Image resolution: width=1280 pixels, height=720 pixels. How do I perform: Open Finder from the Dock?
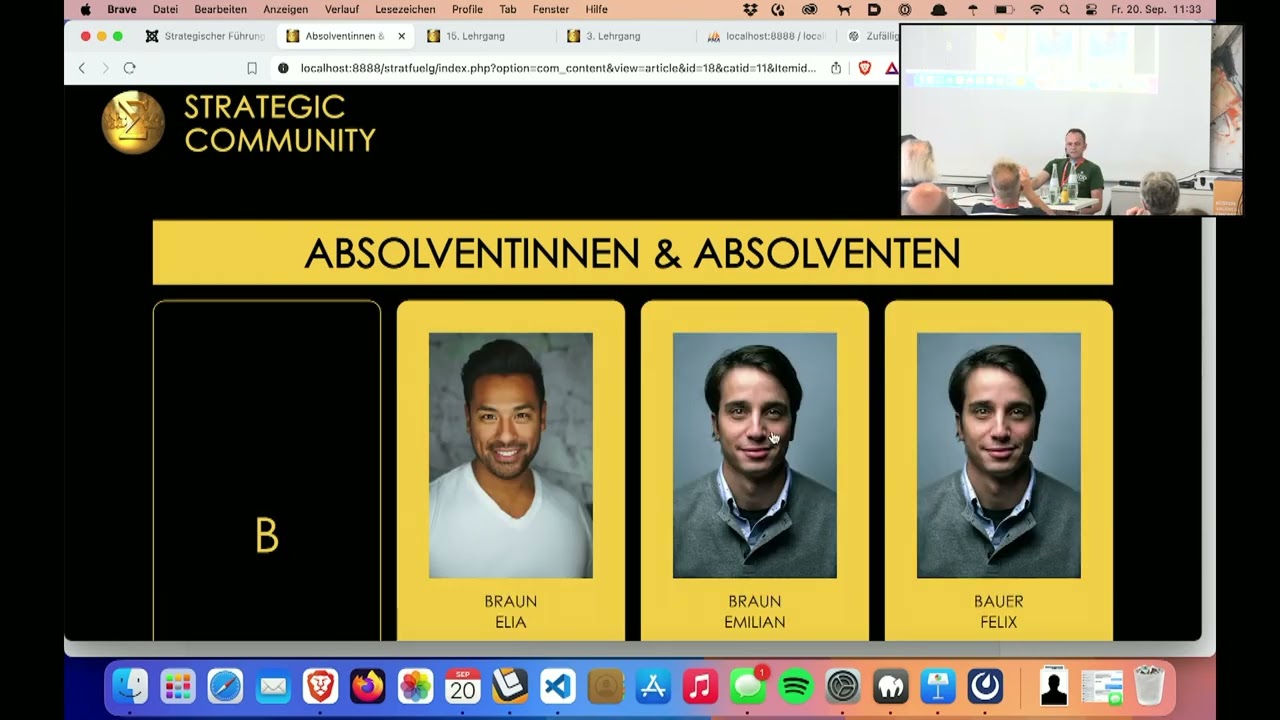(x=130, y=687)
